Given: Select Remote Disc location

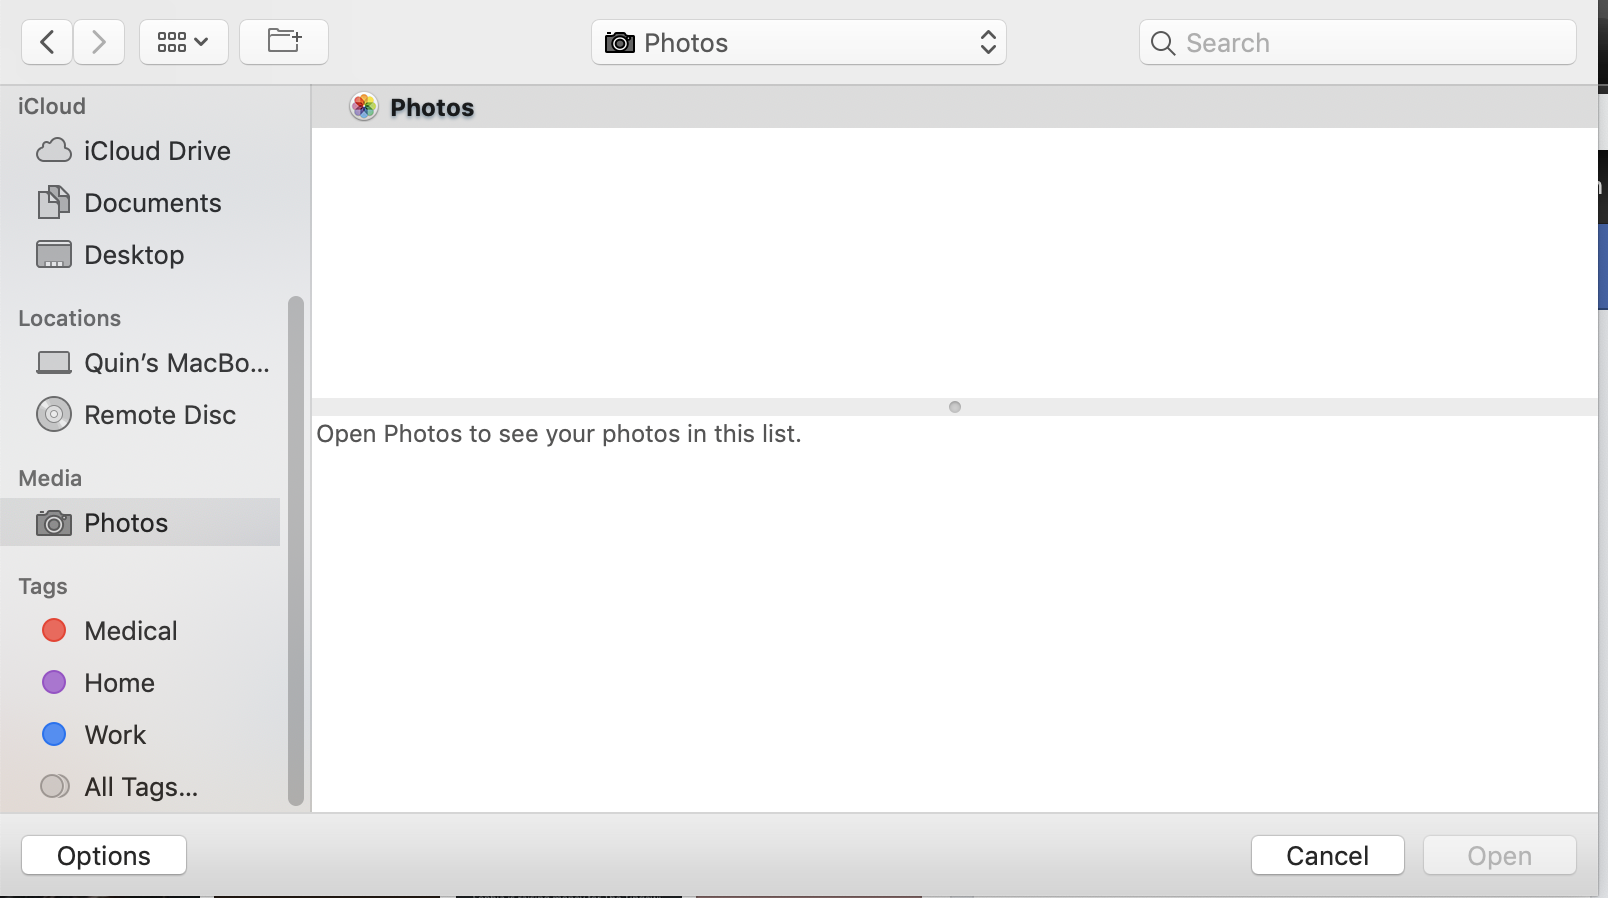Looking at the screenshot, I should coord(160,415).
